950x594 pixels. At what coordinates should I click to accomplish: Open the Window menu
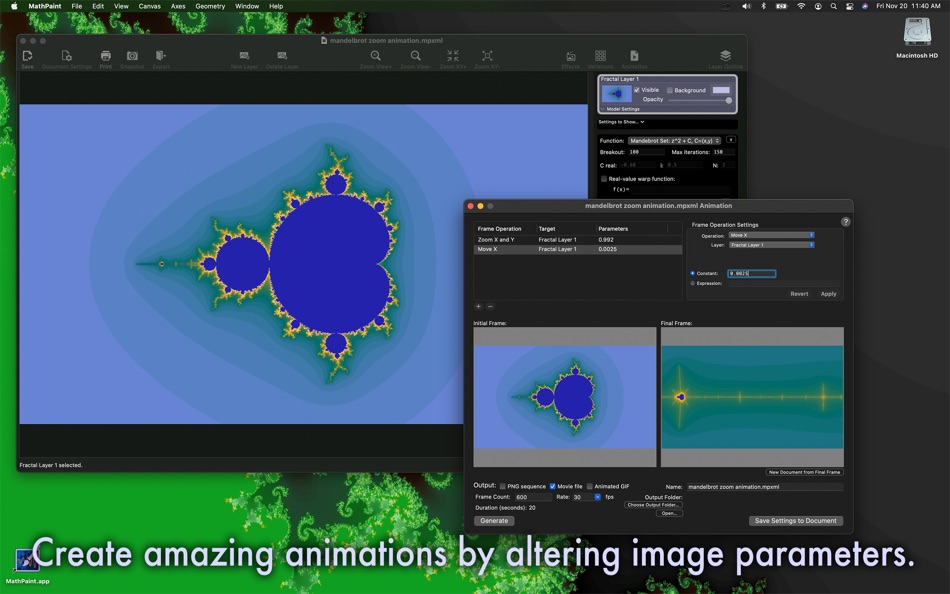[x=247, y=6]
